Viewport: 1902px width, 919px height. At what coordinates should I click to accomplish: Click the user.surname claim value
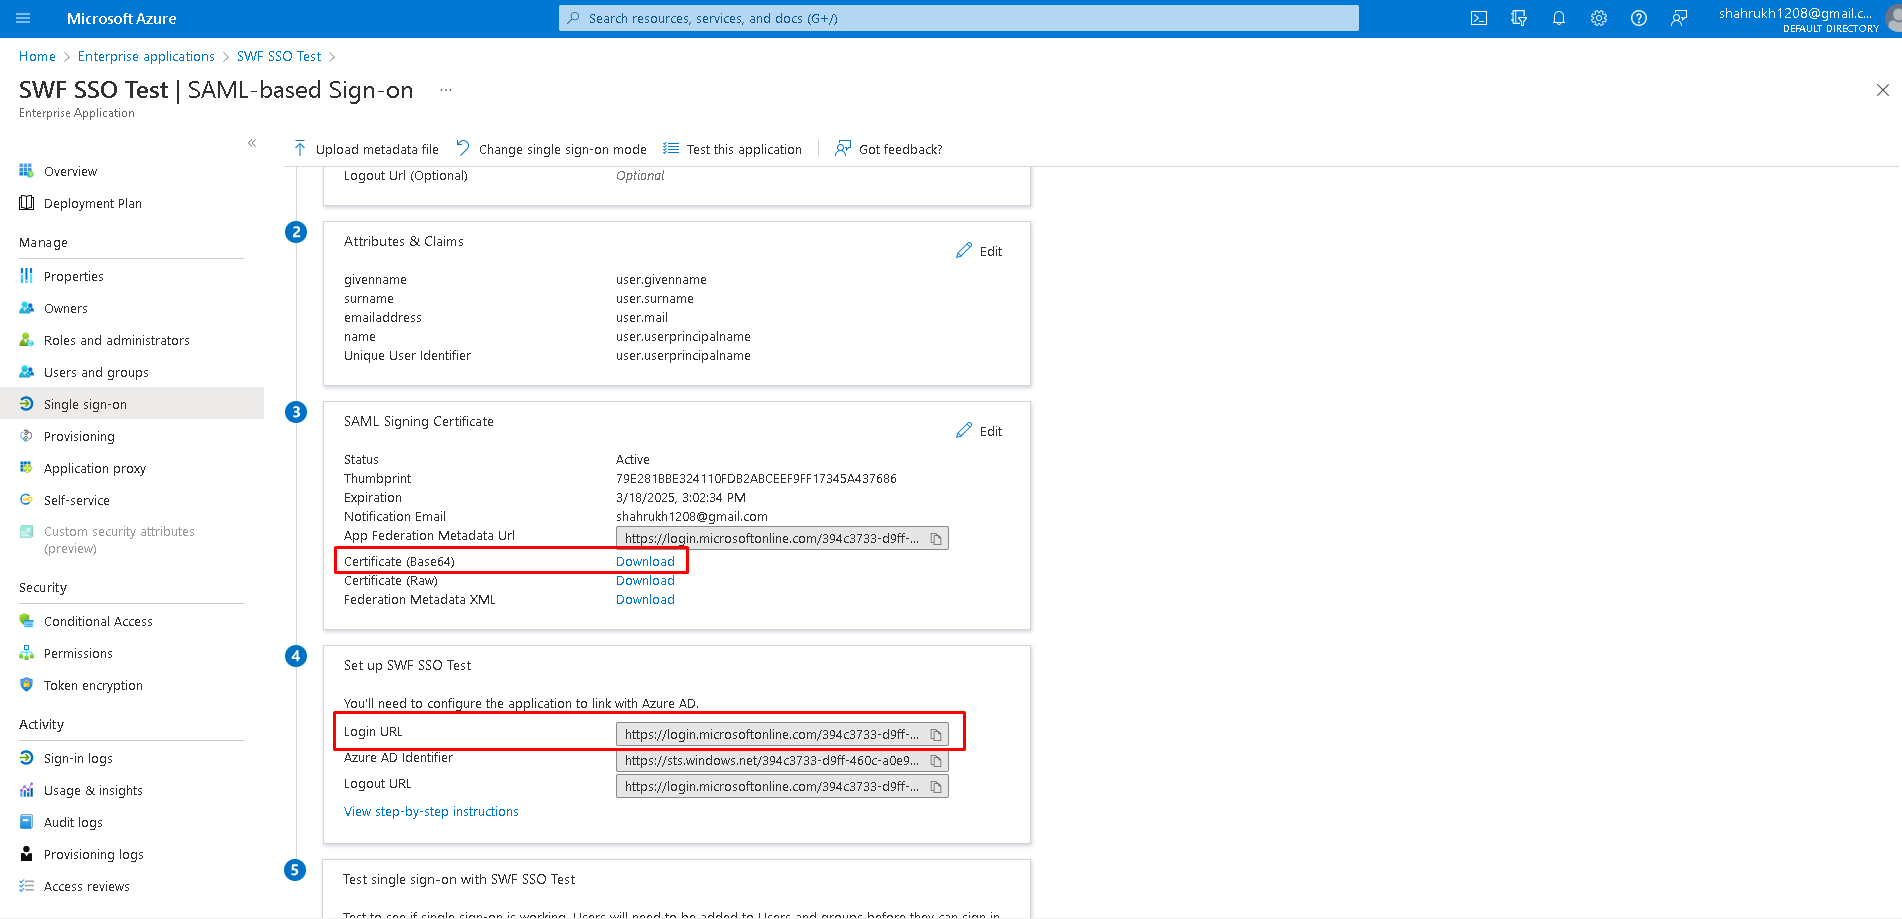[655, 298]
